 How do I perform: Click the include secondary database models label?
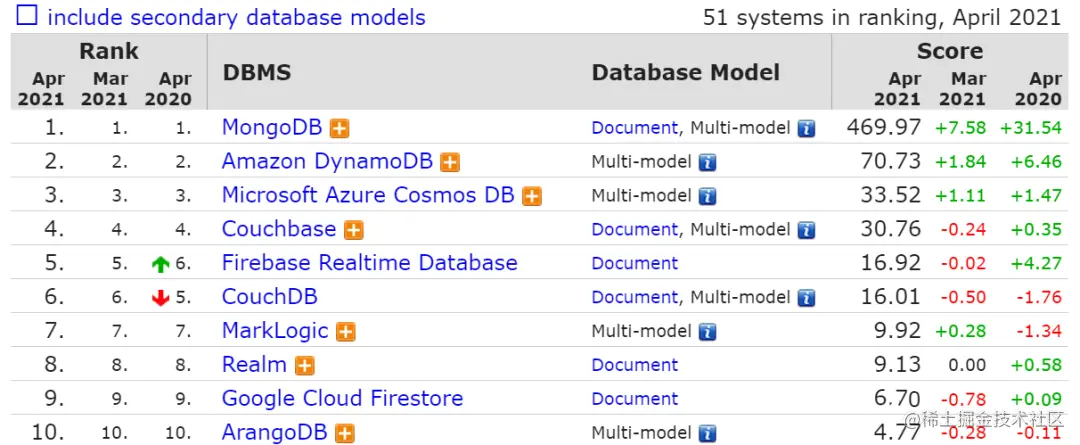(236, 17)
